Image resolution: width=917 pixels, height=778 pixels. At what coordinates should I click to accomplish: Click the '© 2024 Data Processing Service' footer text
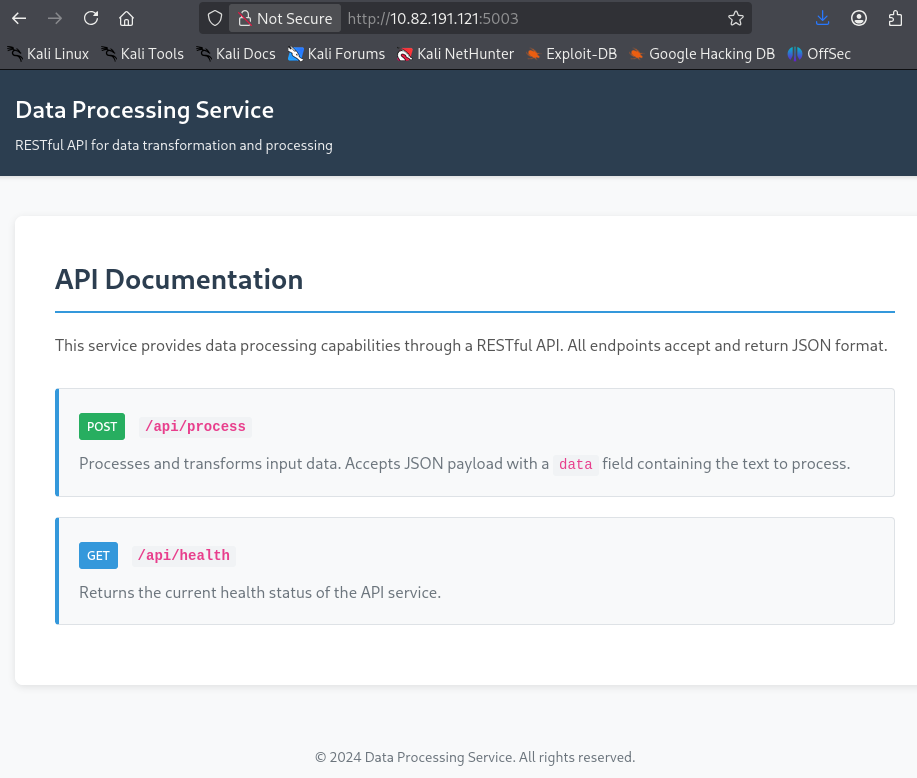475,757
